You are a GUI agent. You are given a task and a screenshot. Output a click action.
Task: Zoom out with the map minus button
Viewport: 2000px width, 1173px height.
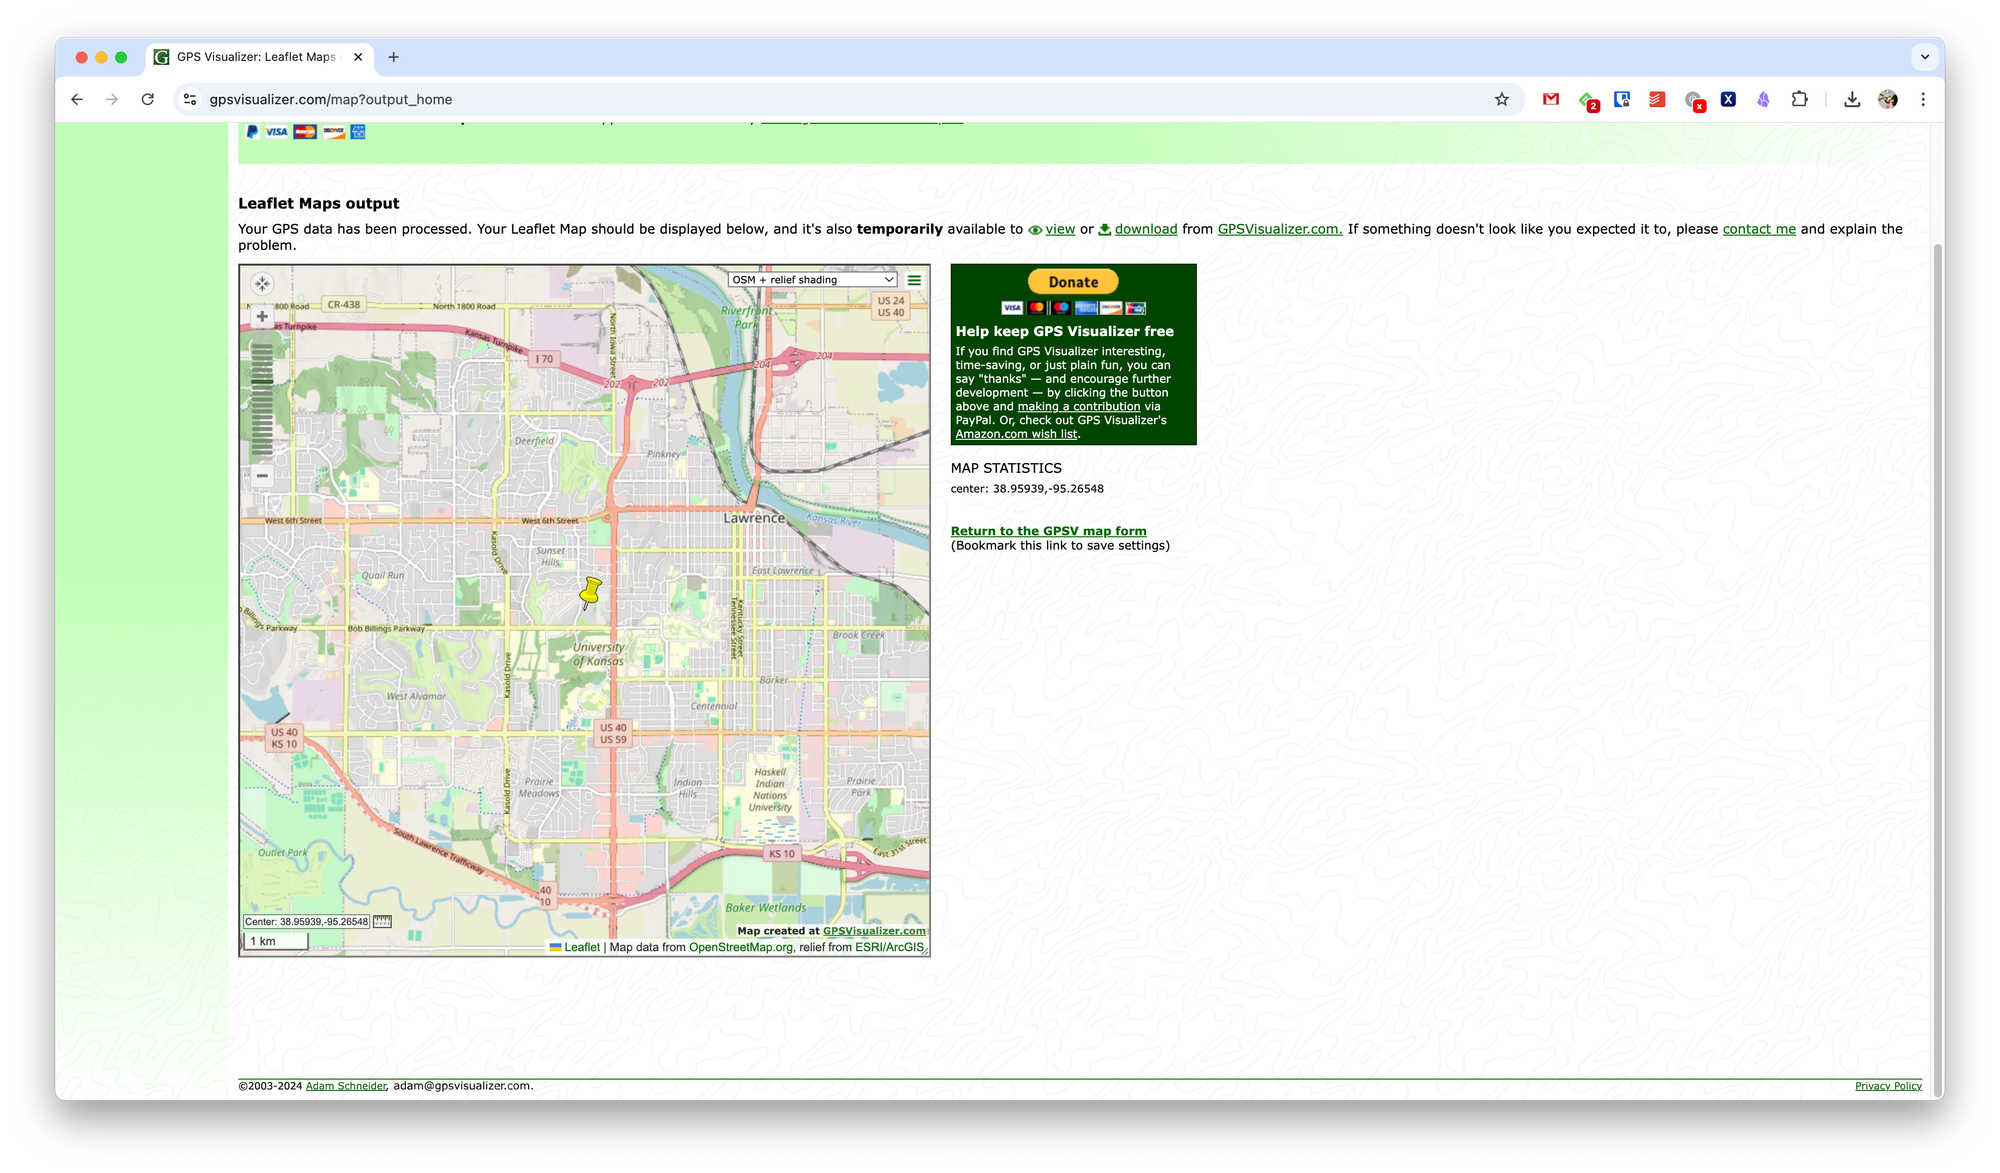pyautogui.click(x=262, y=476)
